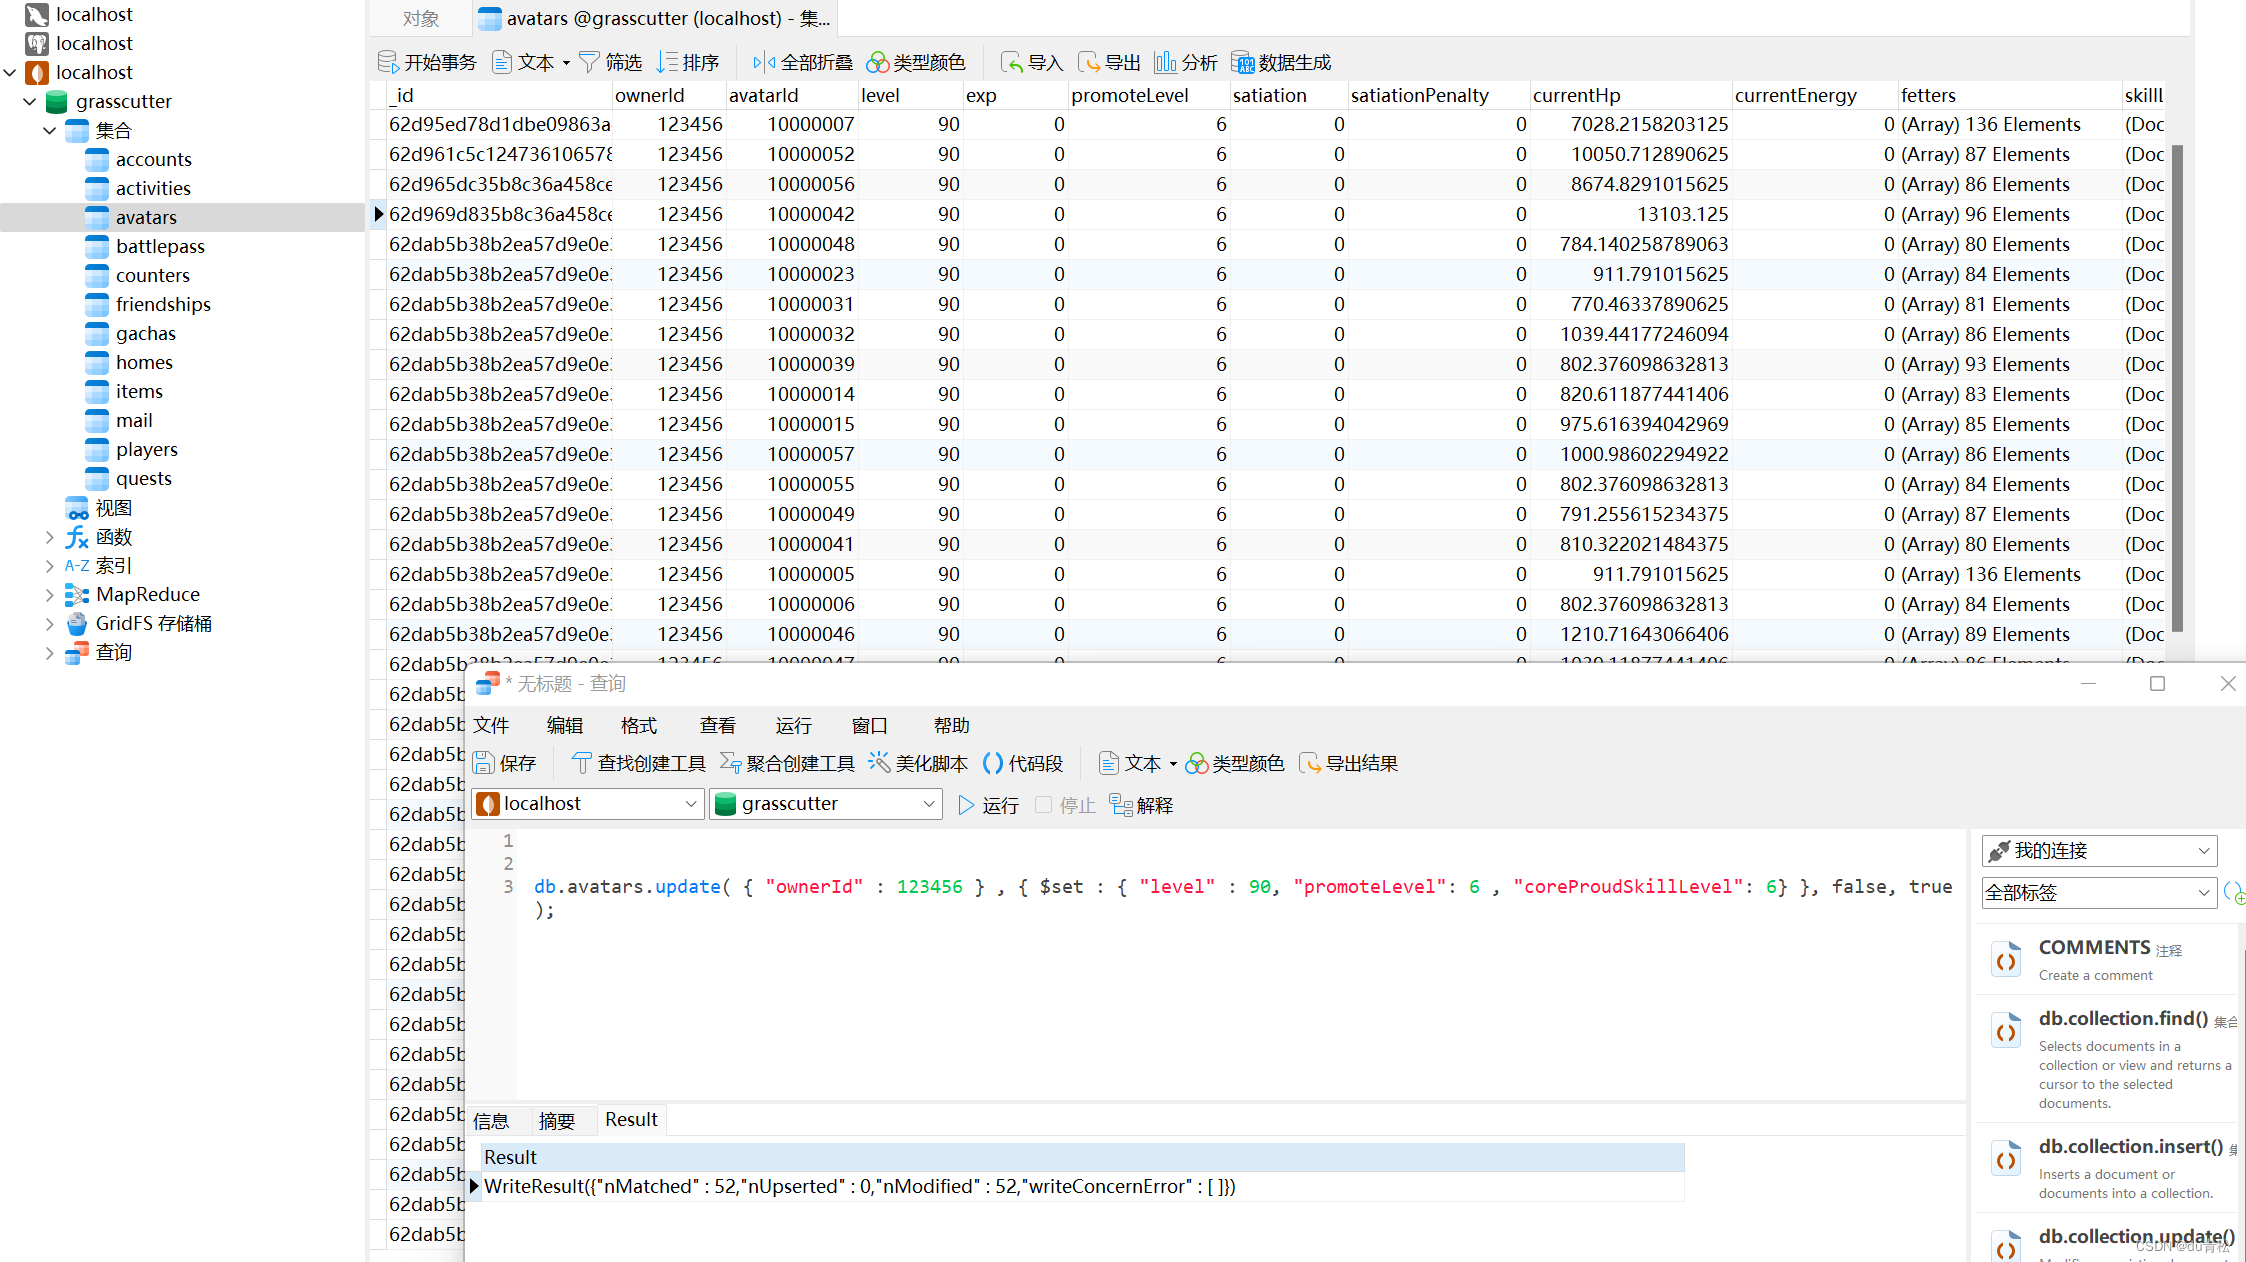This screenshot has width=2246, height=1262.
Task: Click Explain (解释) query button
Action: click(1141, 805)
